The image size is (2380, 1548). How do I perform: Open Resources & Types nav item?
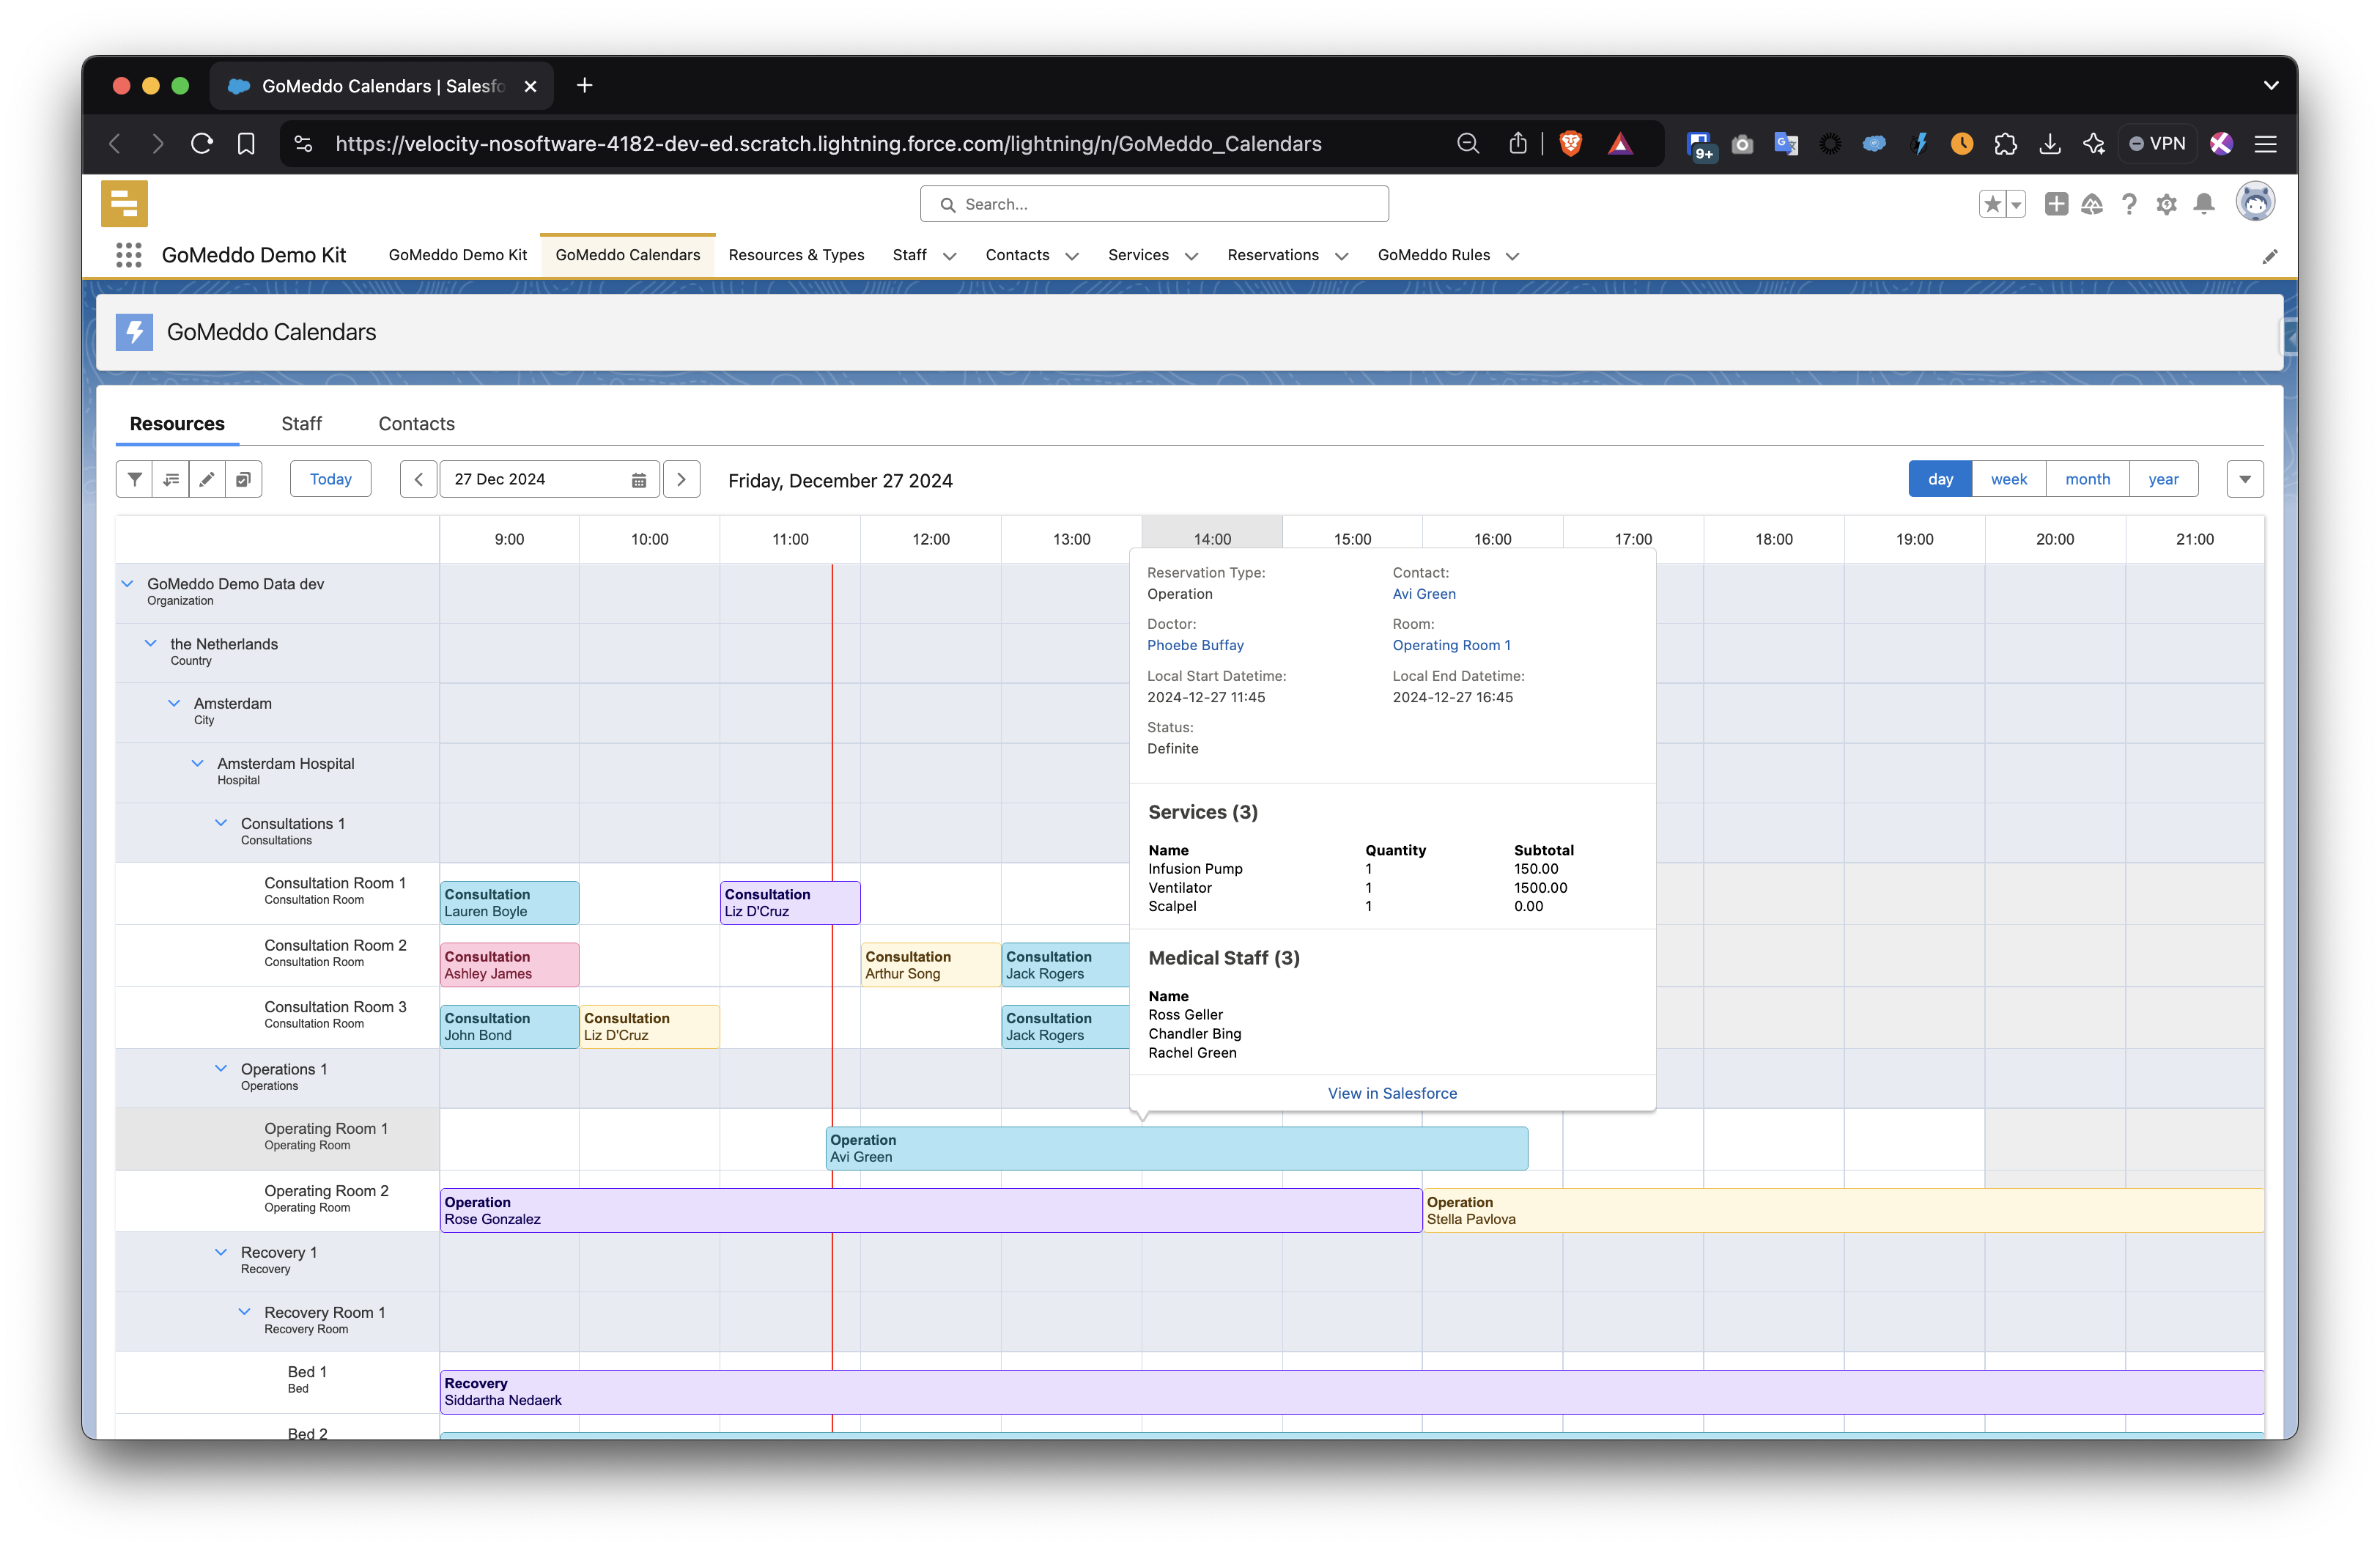[x=796, y=255]
